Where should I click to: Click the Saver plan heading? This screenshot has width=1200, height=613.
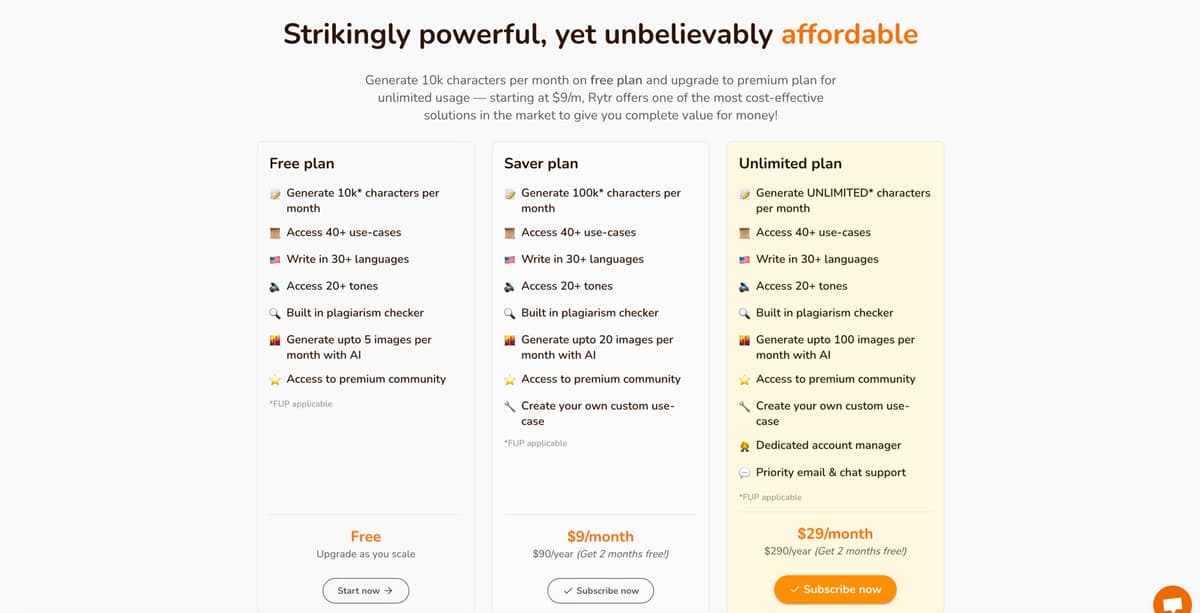click(x=541, y=163)
